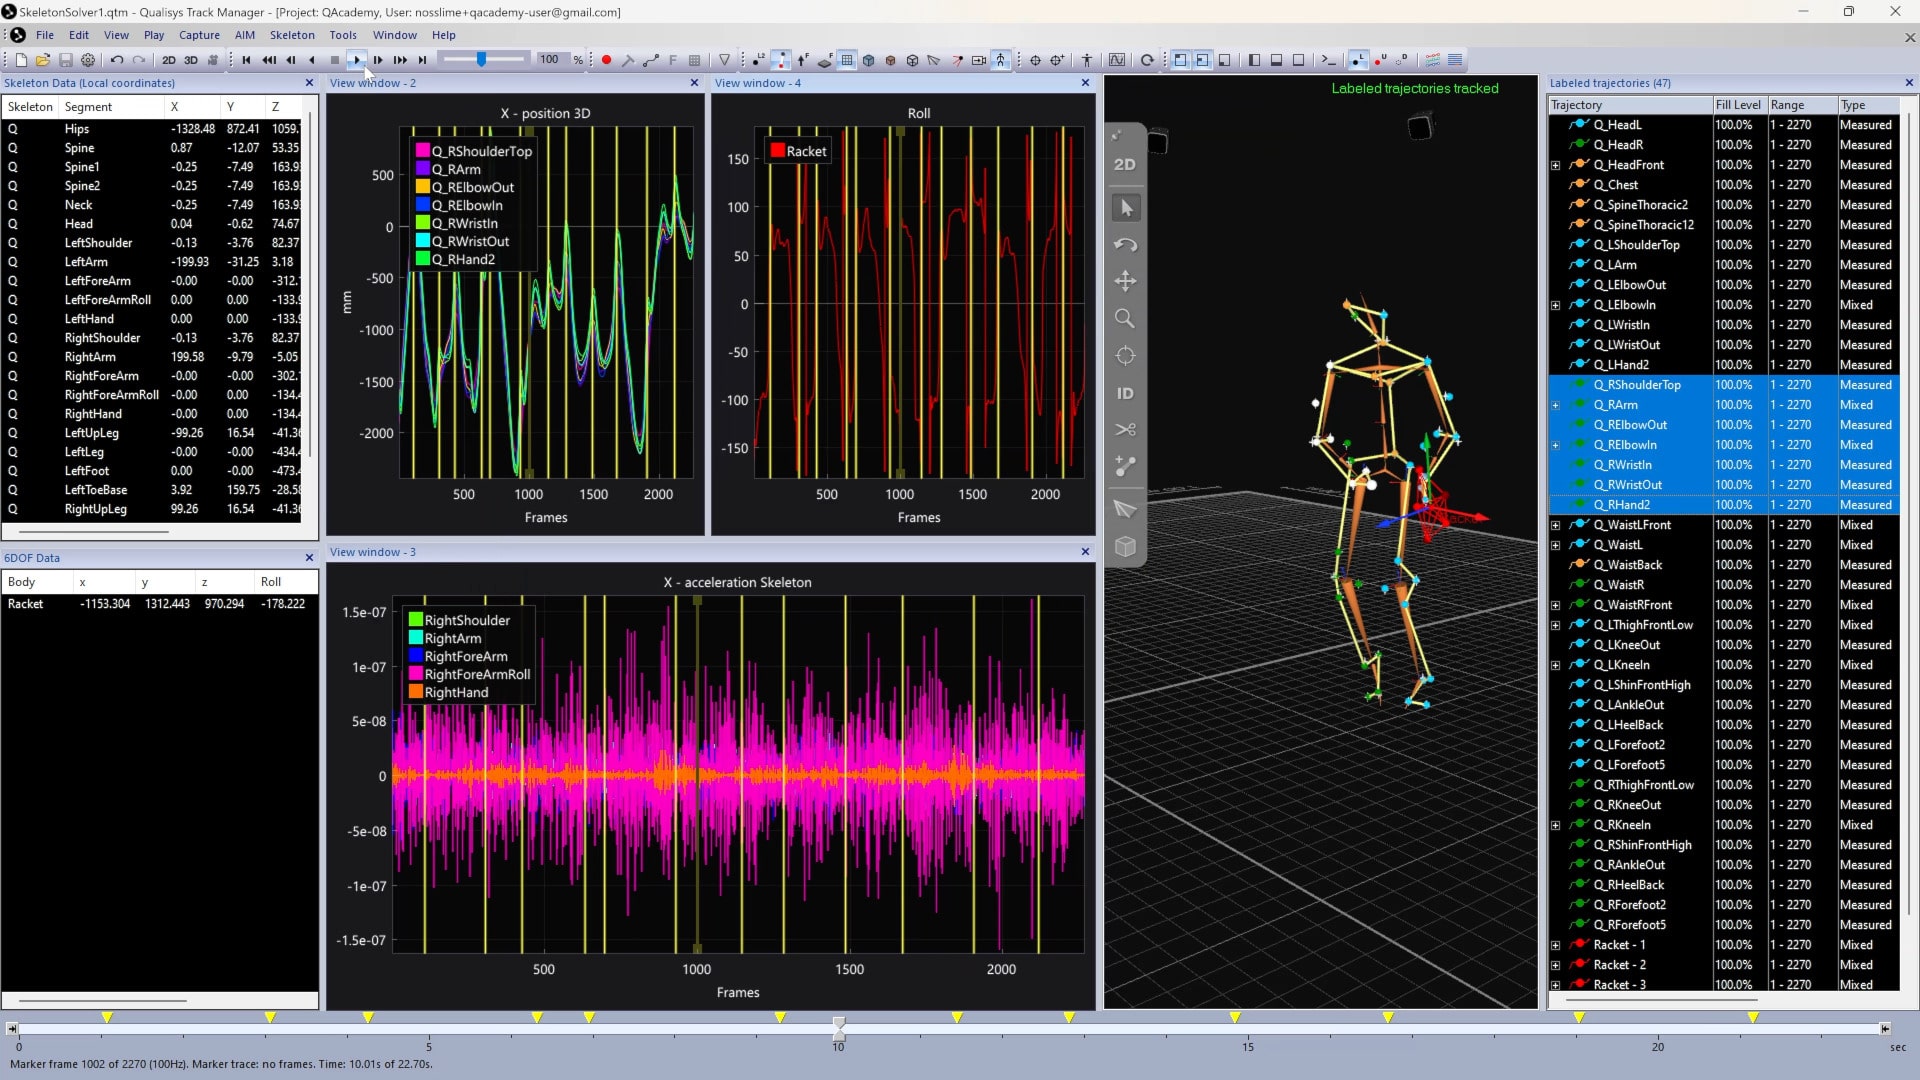This screenshot has width=1920, height=1080.
Task: Expand the Racket - 1 trajectory row
Action: click(1556, 945)
